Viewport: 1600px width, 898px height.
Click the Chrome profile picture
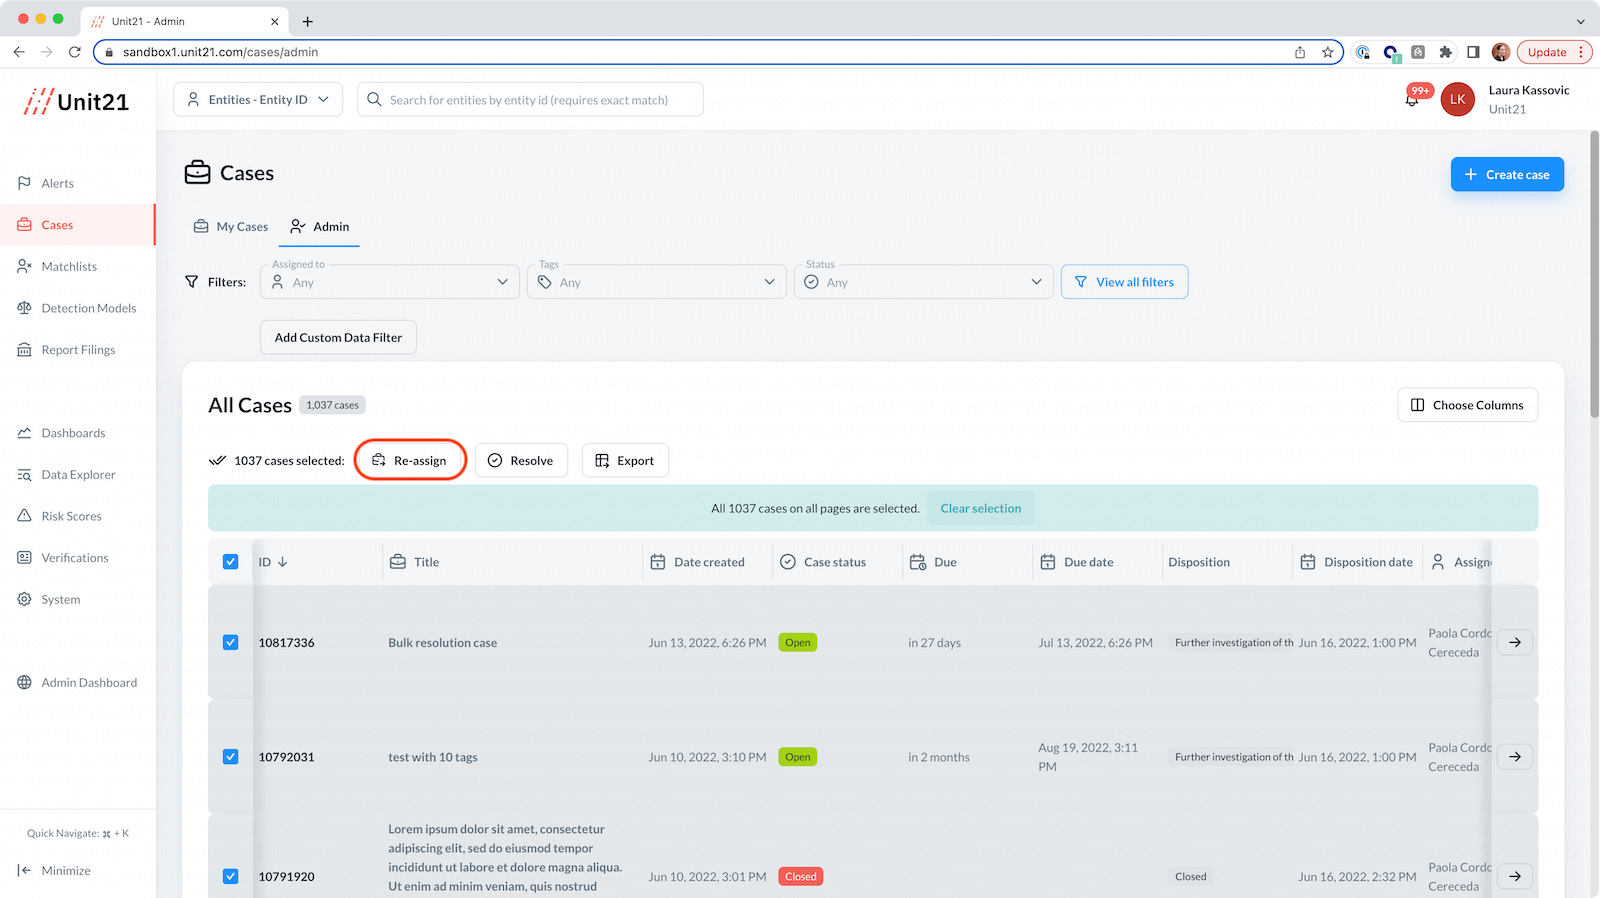tap(1500, 52)
